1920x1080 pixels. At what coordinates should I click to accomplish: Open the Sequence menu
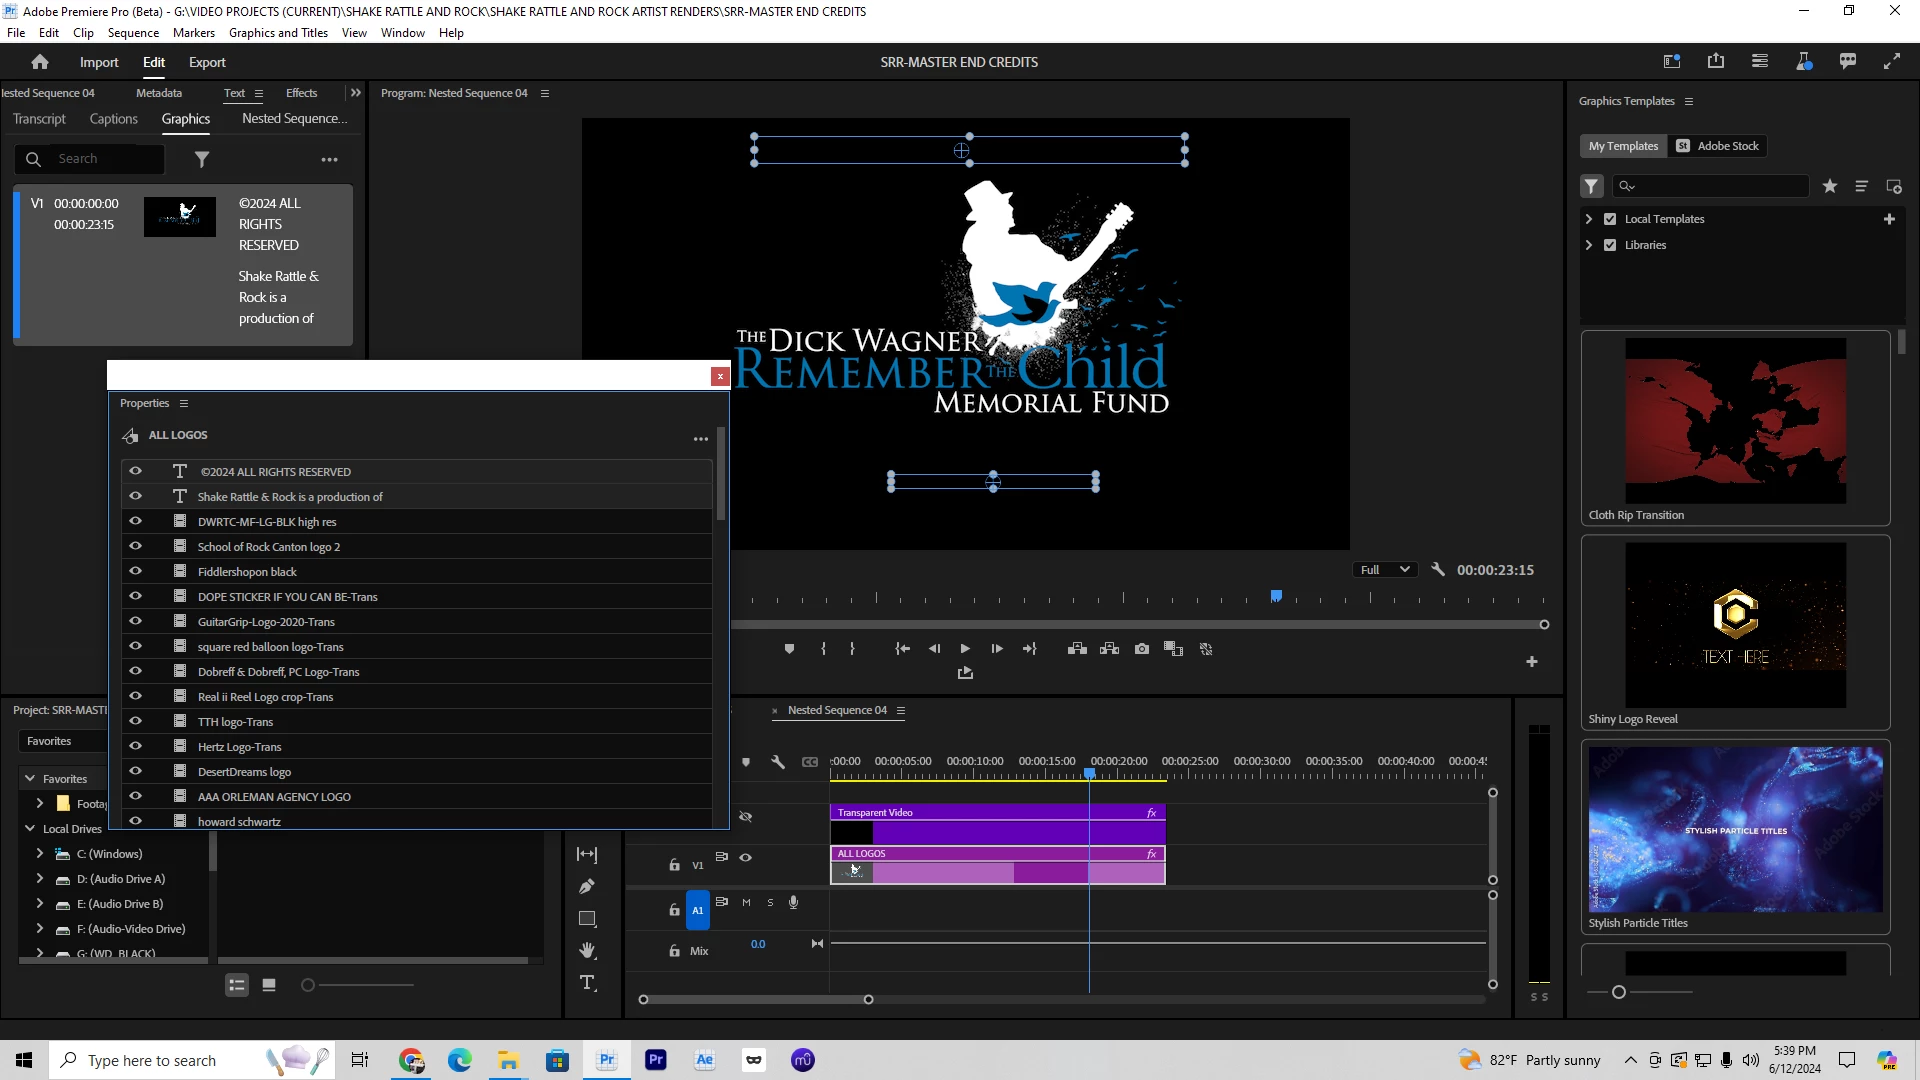coord(133,33)
